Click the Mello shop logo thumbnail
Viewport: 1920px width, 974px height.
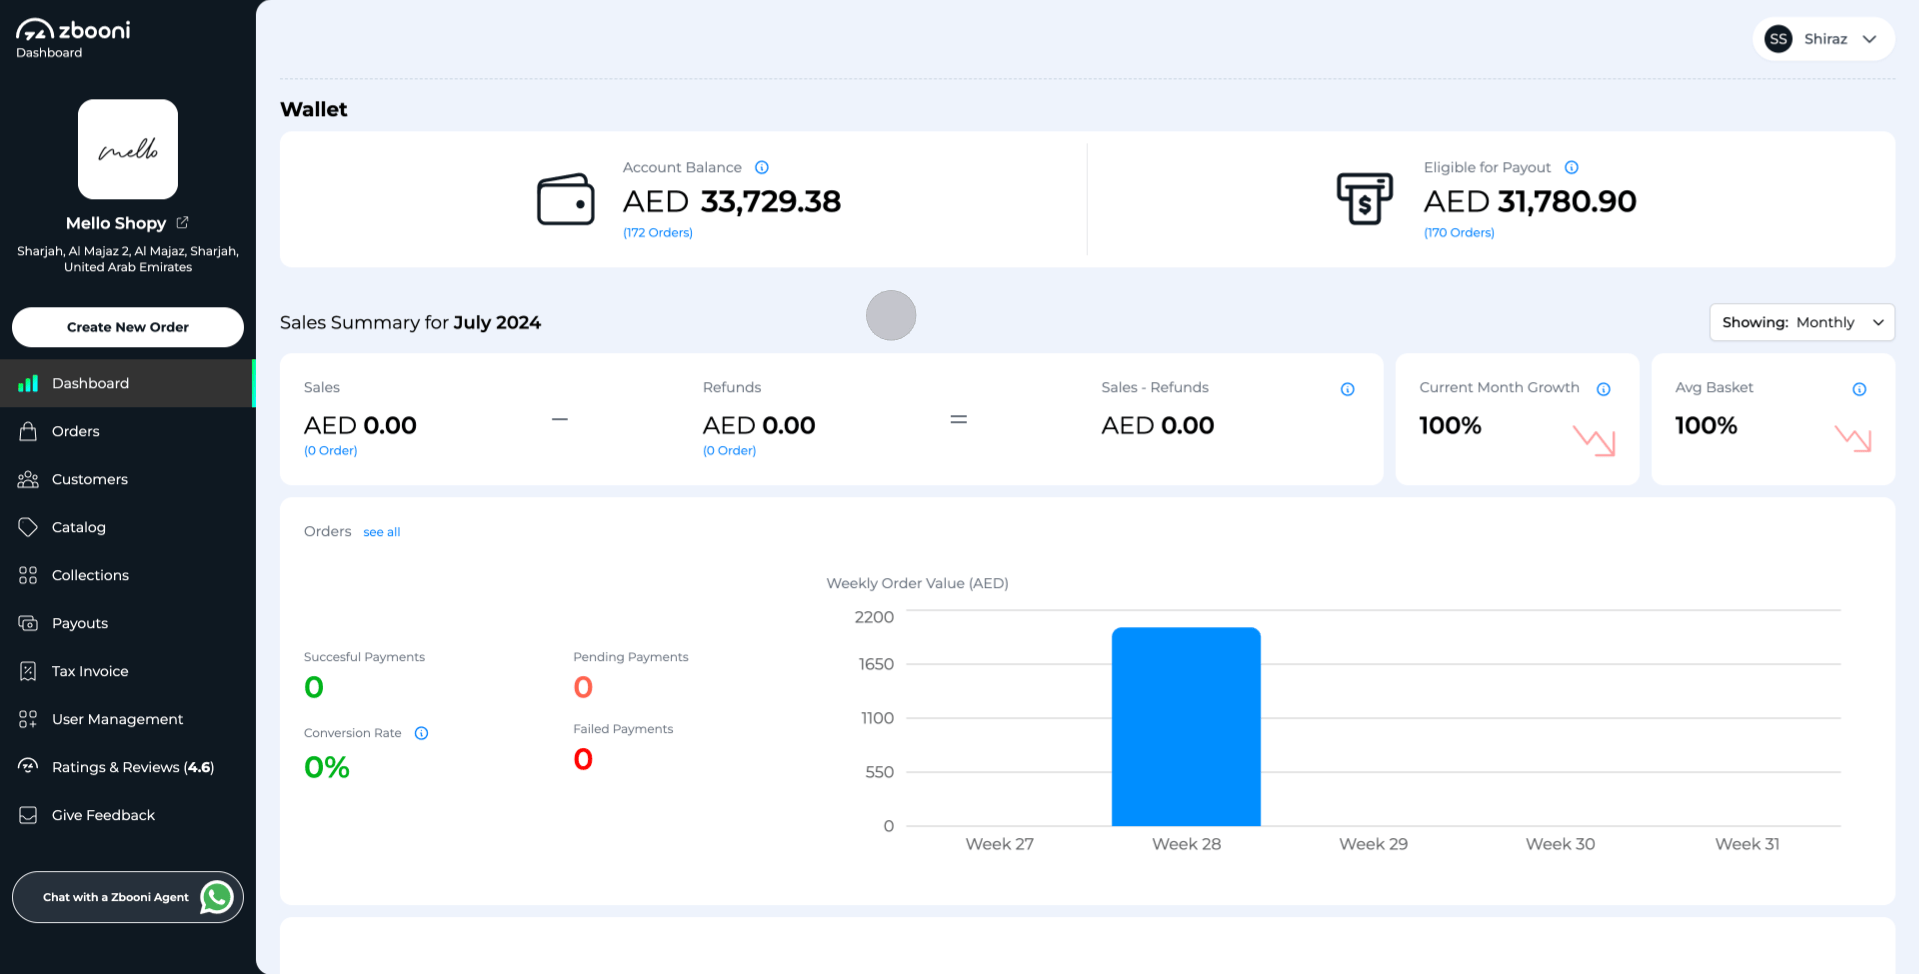pos(128,149)
